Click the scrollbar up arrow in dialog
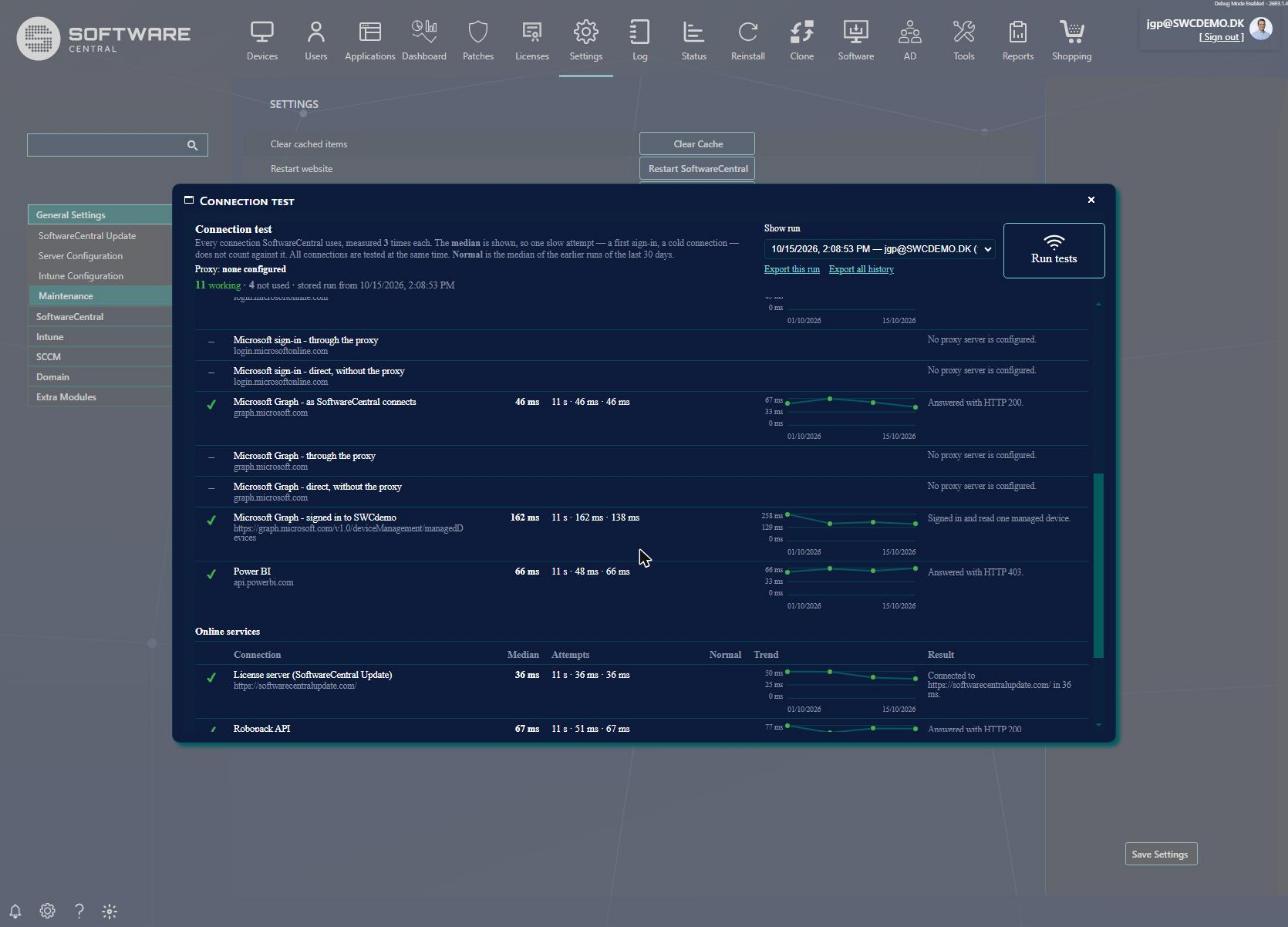 click(1099, 303)
